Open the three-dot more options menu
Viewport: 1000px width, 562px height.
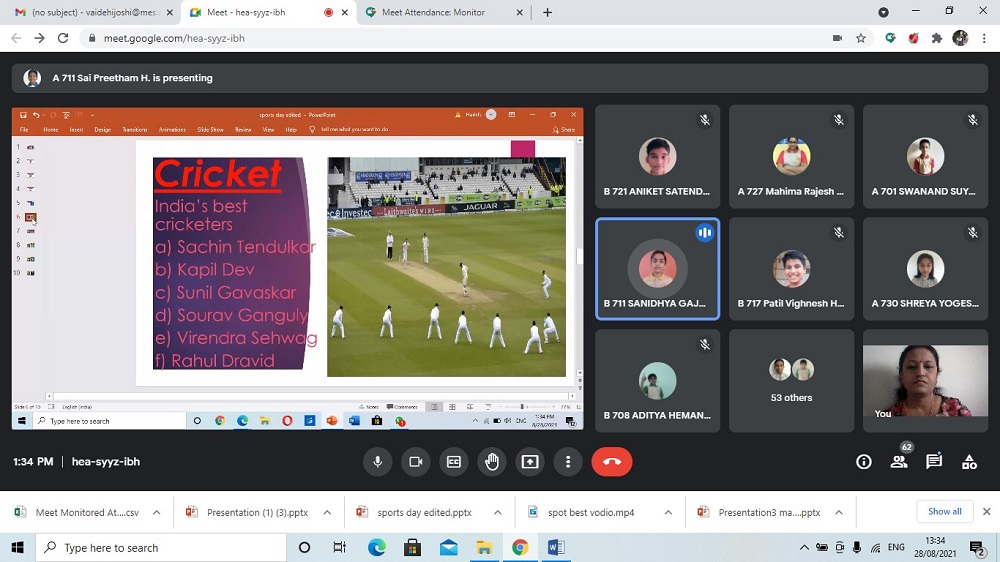coord(568,462)
